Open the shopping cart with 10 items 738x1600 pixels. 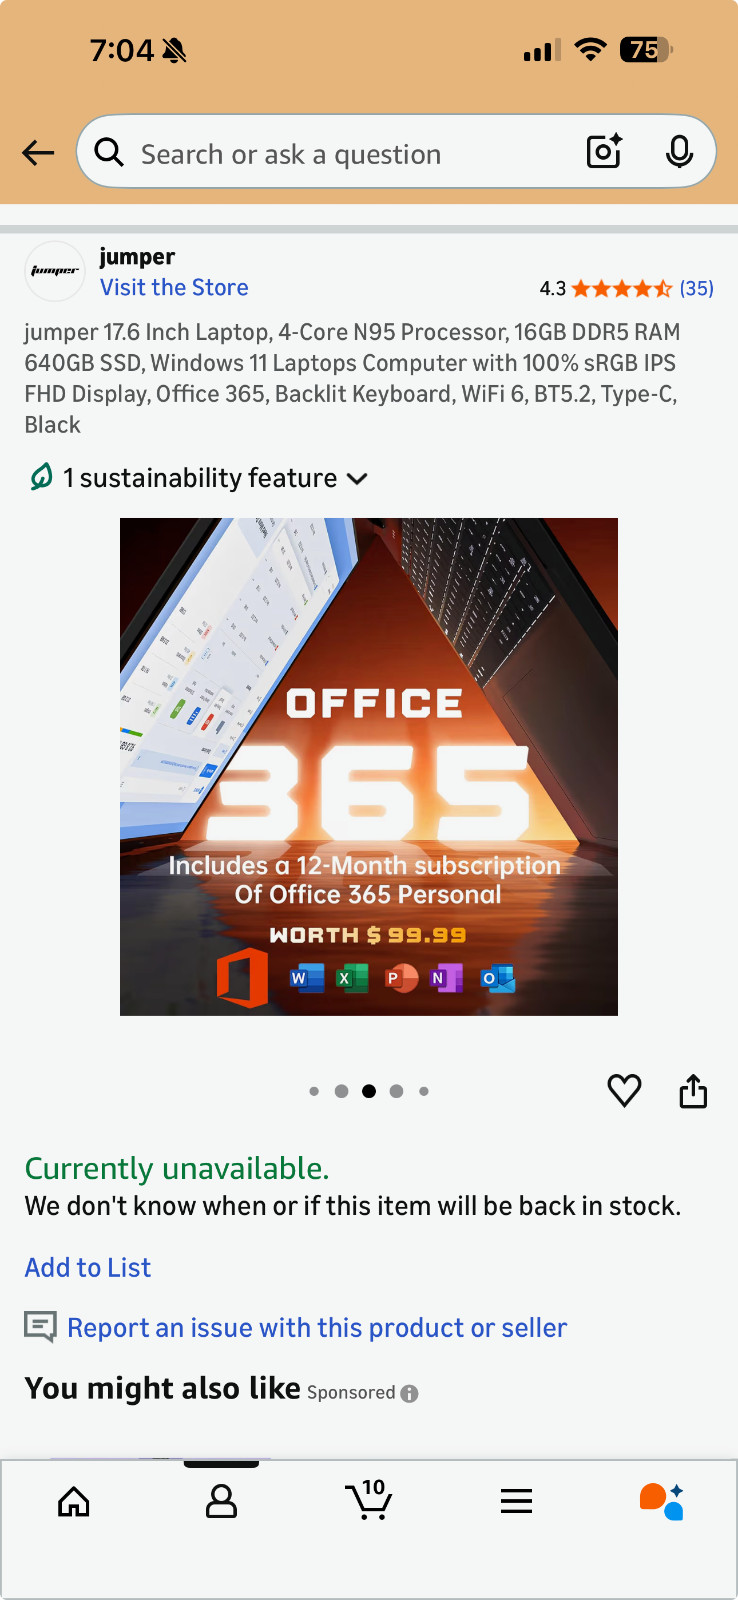pos(369,1499)
